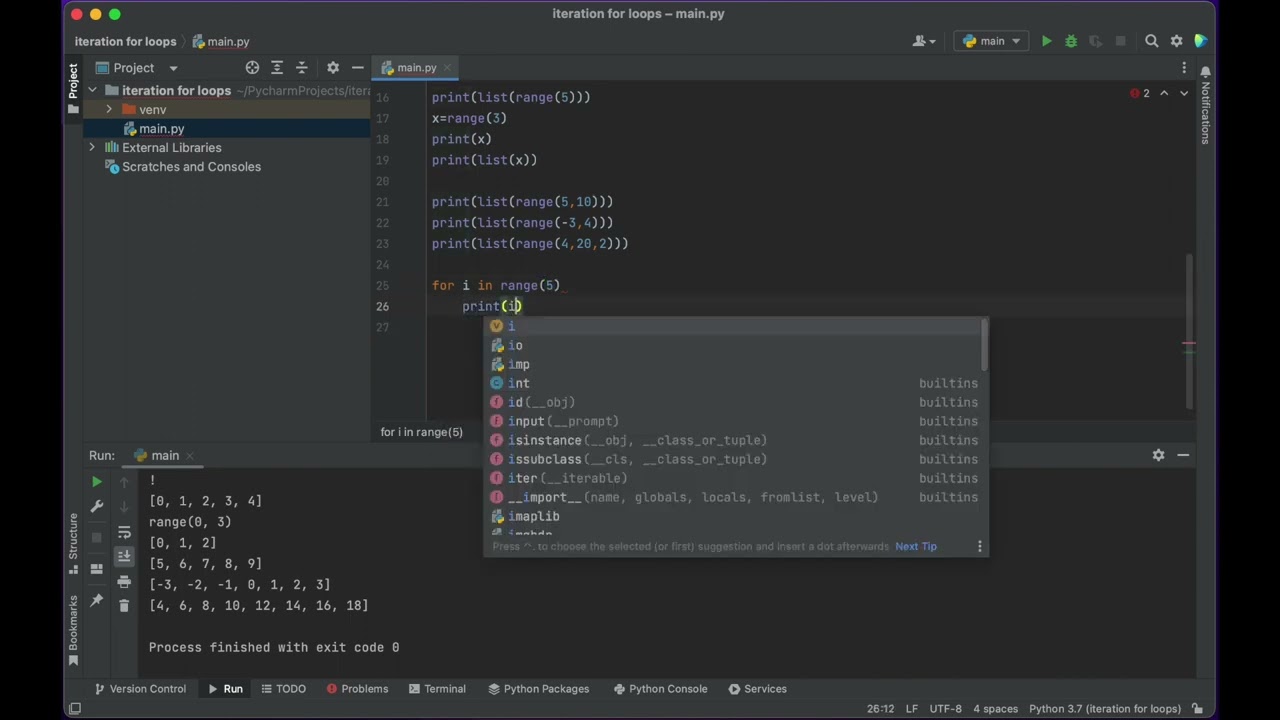The width and height of the screenshot is (1280, 720).
Task: Open Notifications side panel
Action: (1205, 105)
